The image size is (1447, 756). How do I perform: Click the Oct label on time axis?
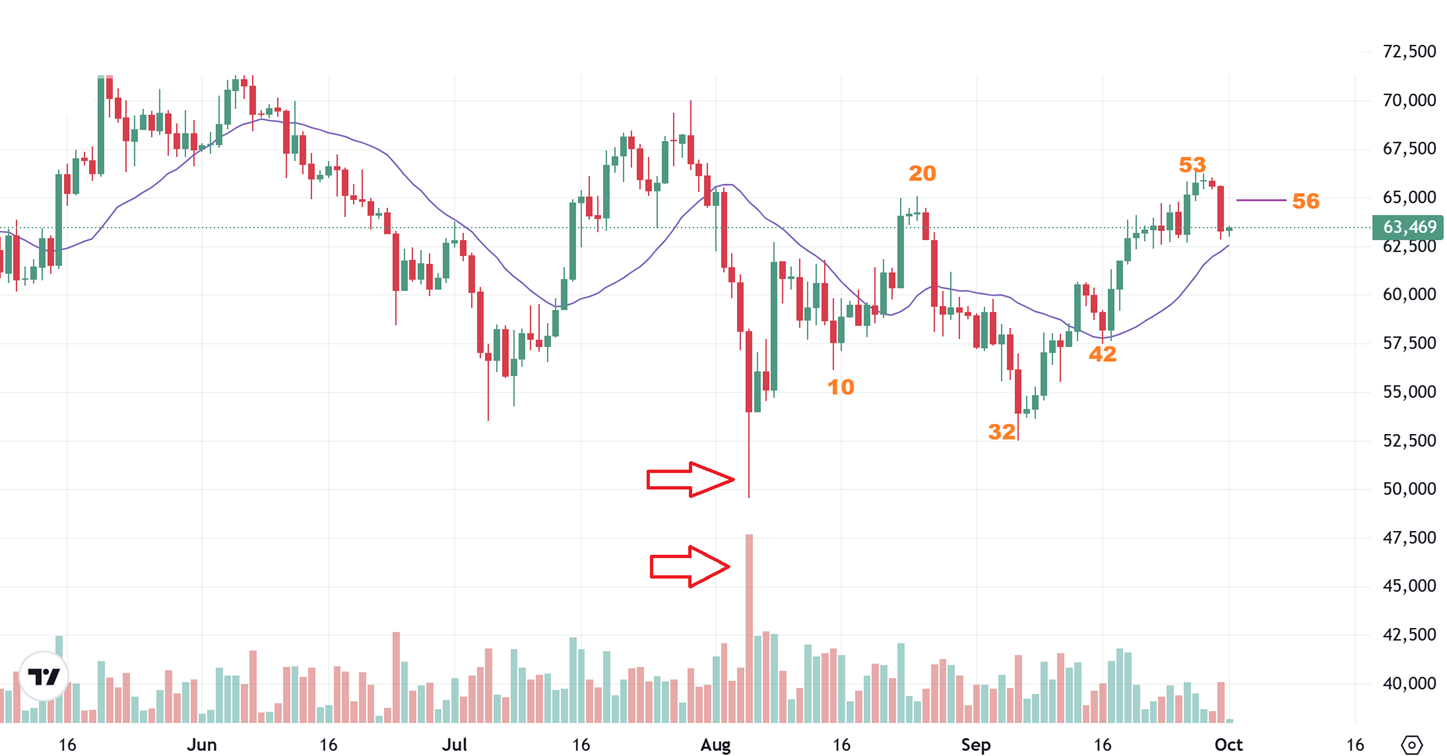[1228, 744]
